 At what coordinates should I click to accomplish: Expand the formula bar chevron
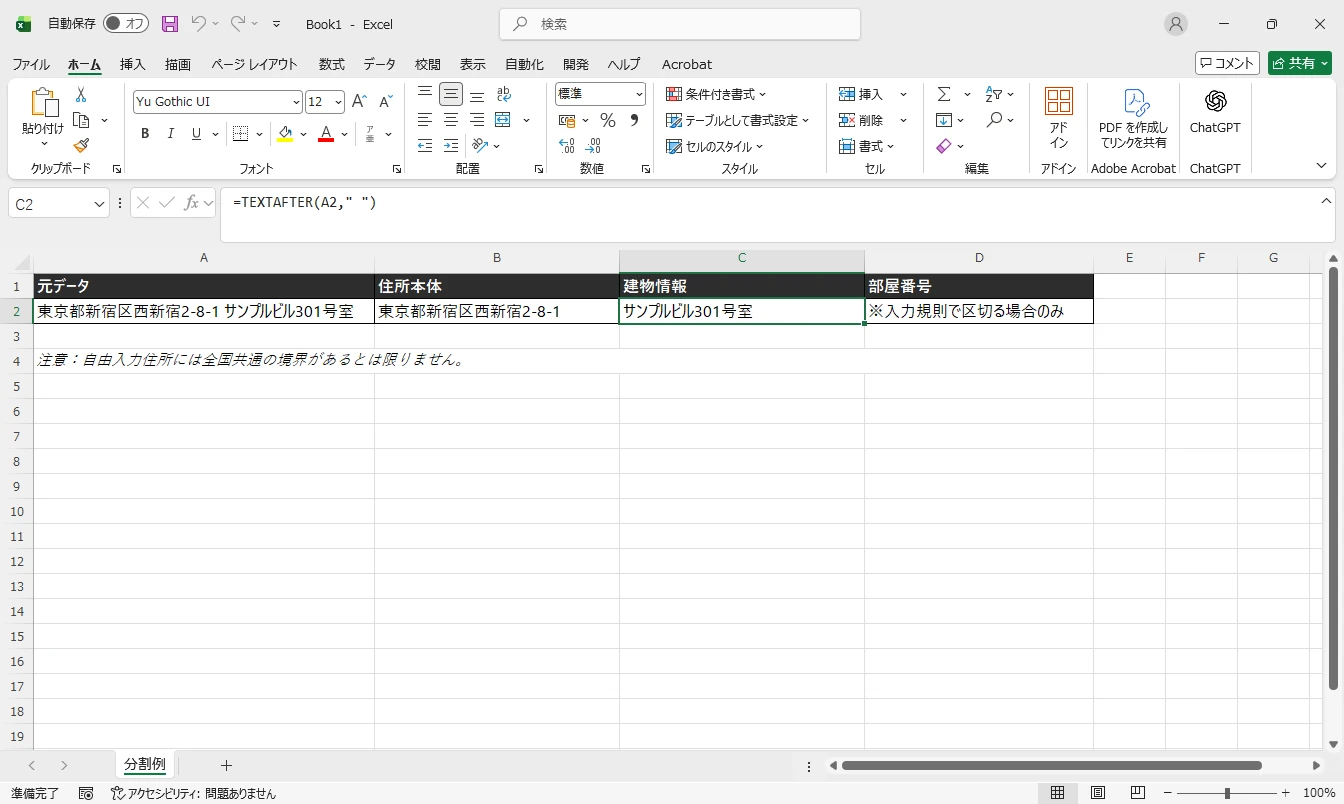(x=1326, y=201)
